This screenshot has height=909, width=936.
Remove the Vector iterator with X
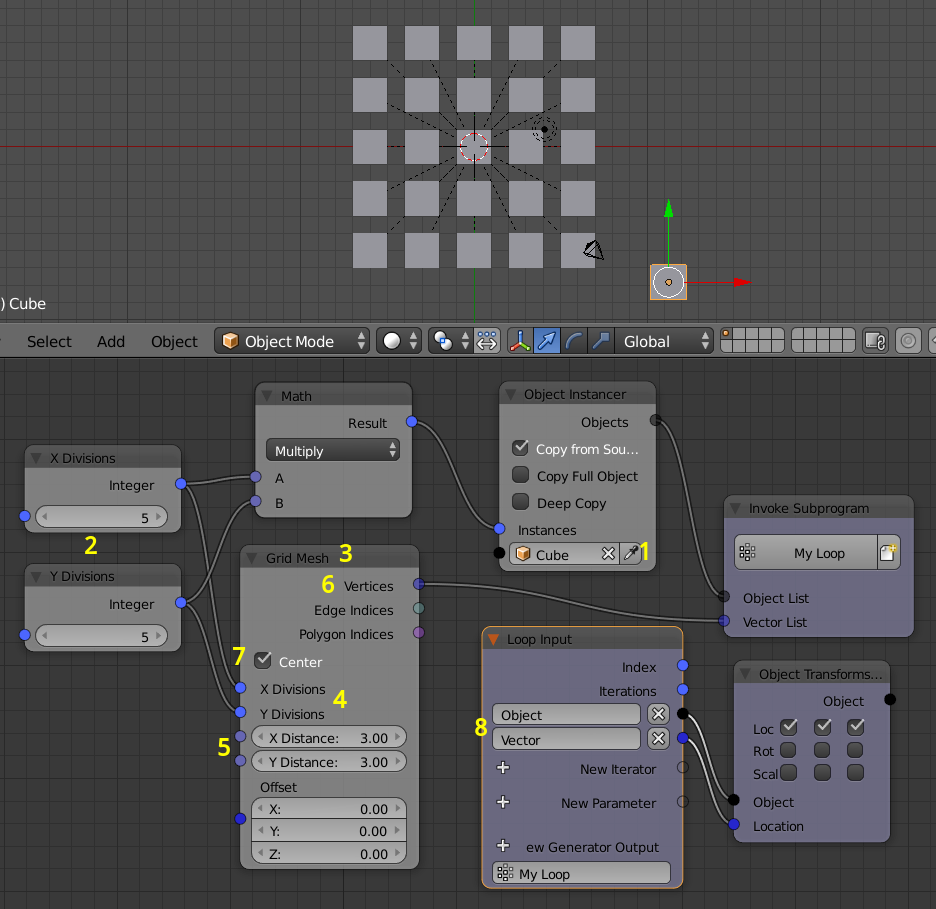tap(658, 739)
